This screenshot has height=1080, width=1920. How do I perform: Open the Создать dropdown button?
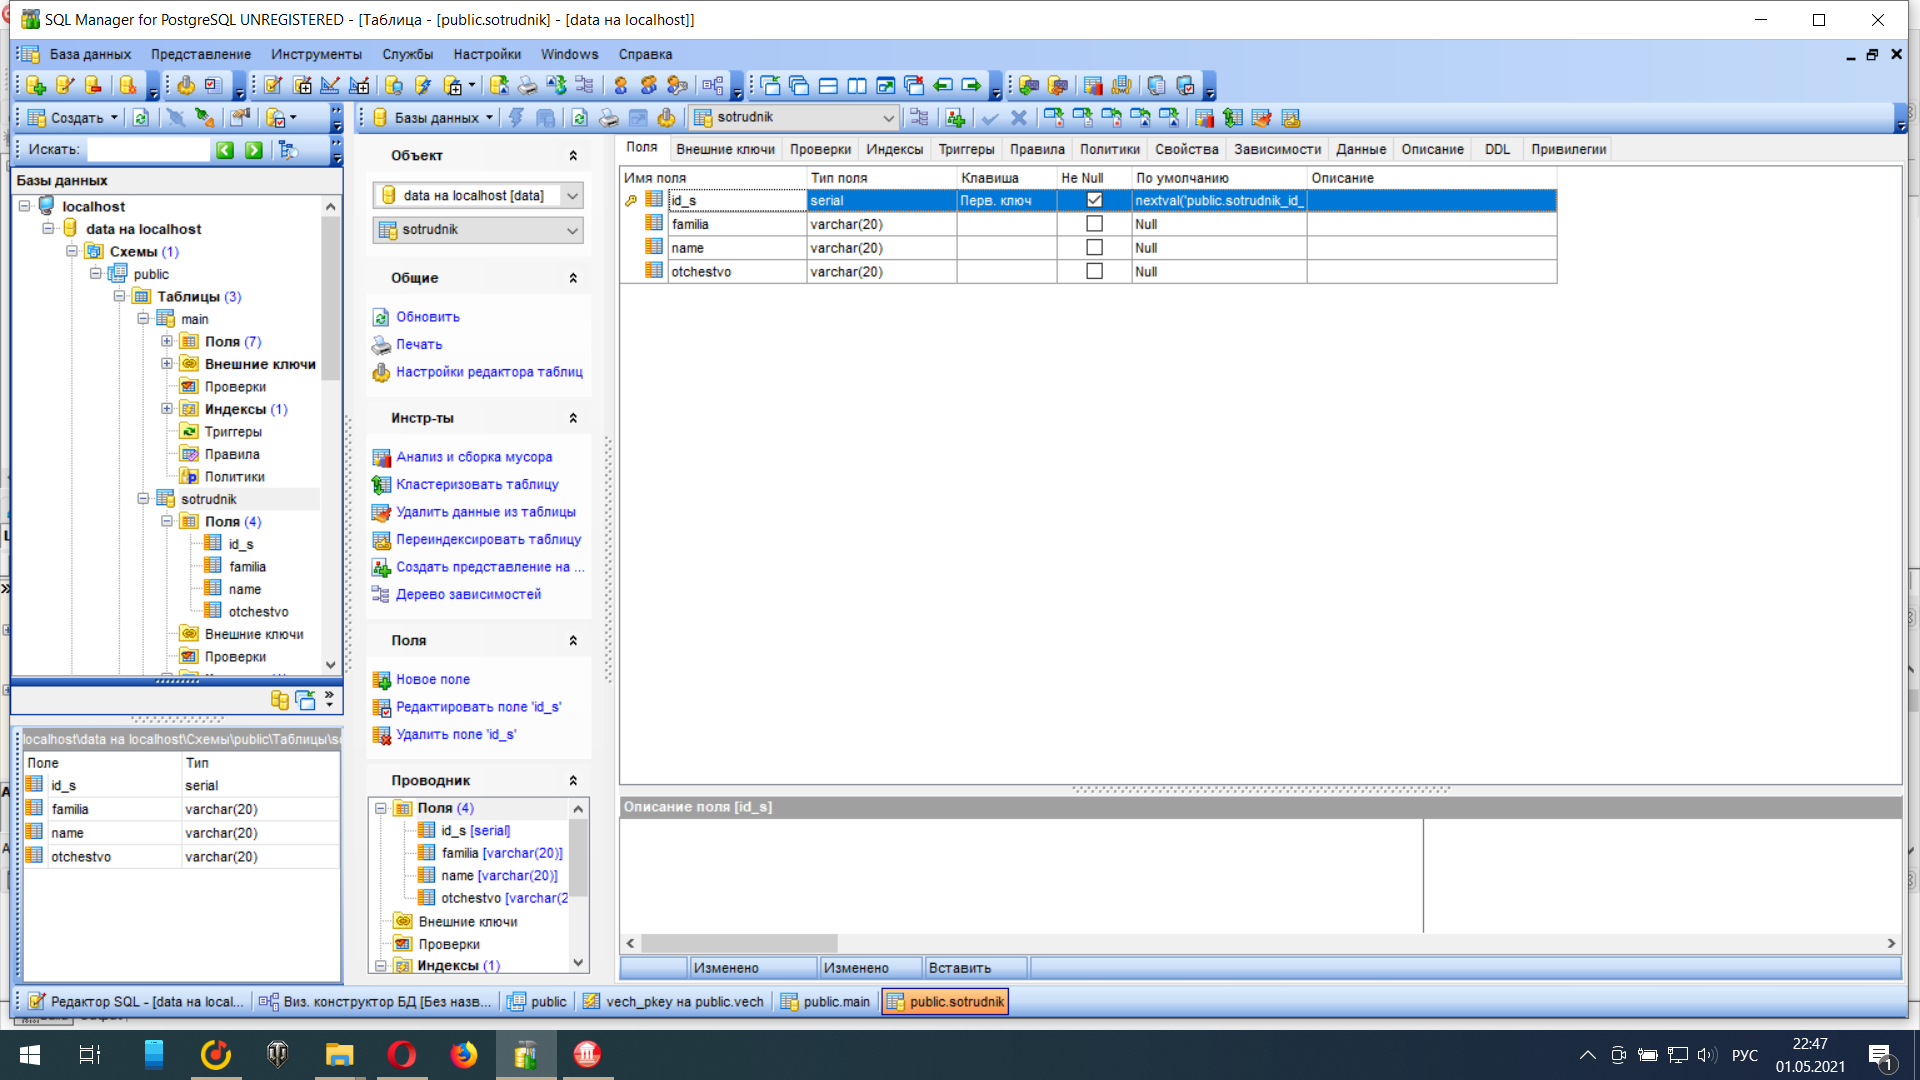coord(74,118)
